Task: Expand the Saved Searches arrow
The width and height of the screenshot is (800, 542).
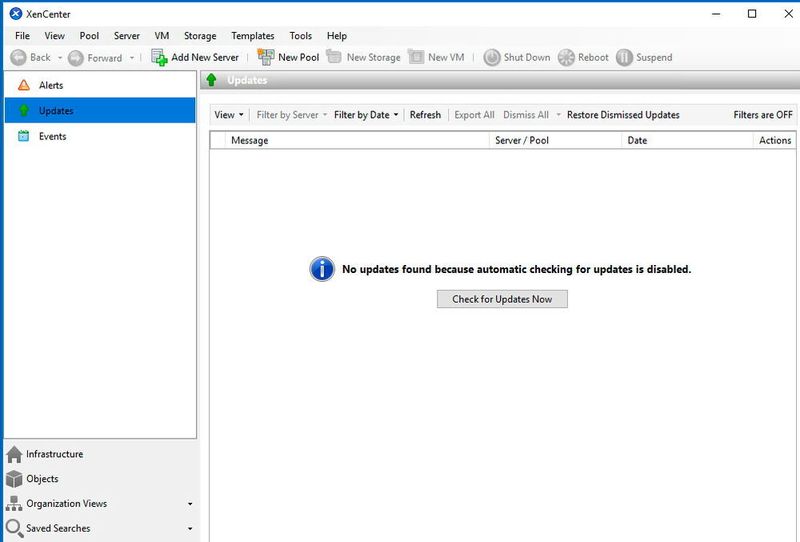Action: [x=190, y=528]
